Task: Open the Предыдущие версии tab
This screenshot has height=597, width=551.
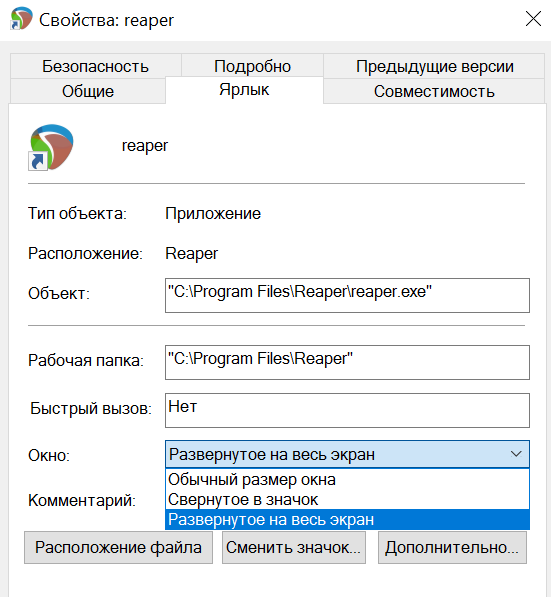Action: coord(434,66)
